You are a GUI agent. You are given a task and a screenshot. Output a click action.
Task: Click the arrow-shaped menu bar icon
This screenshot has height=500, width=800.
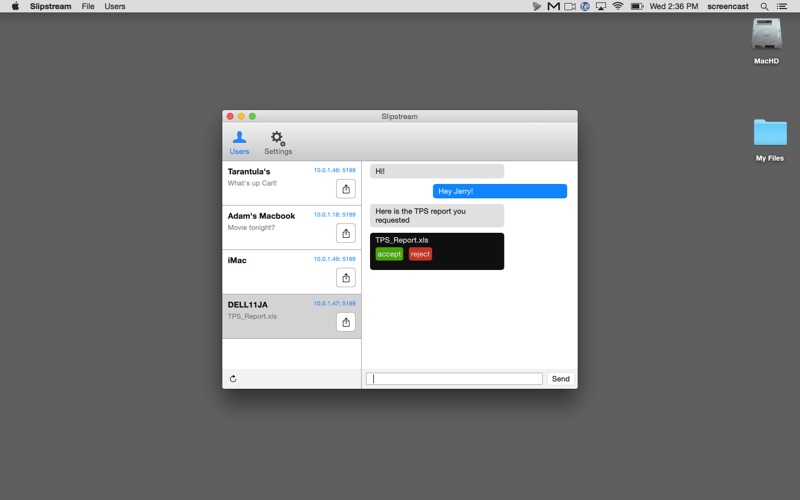pyautogui.click(x=537, y=6)
